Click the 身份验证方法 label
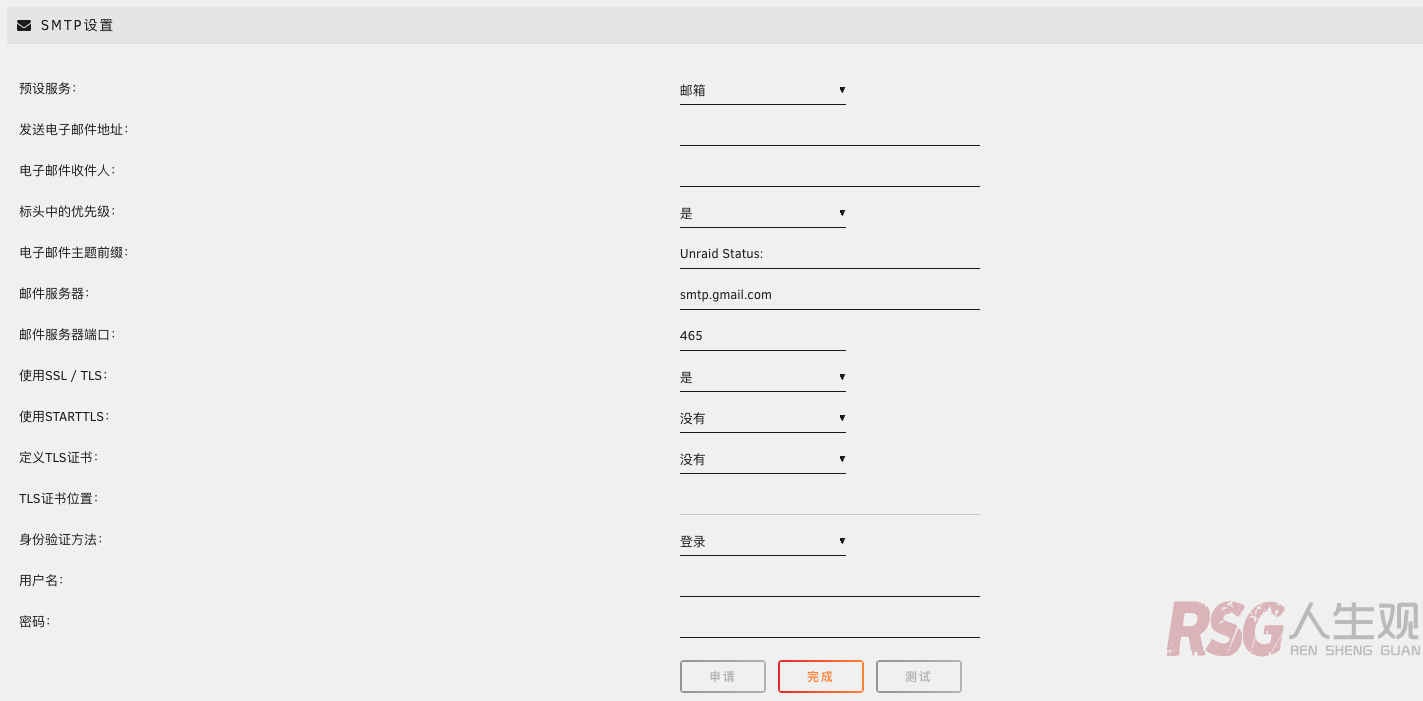Screen dimensions: 1423x701 (x=60, y=539)
